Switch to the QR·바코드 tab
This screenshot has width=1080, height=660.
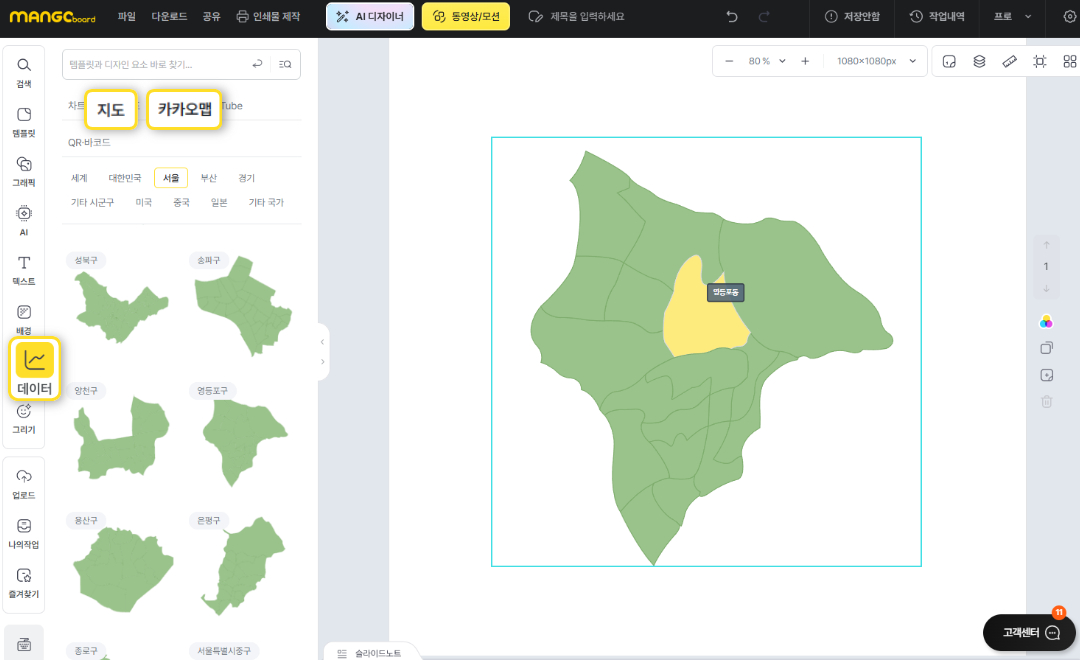(89, 142)
